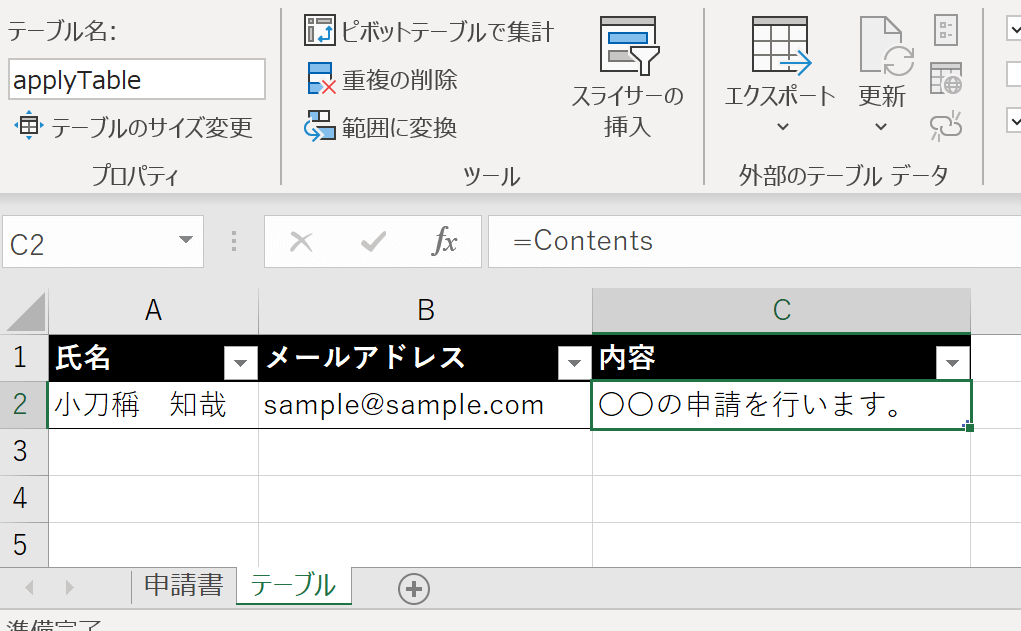Click the open in browser table icon

pos(945,77)
